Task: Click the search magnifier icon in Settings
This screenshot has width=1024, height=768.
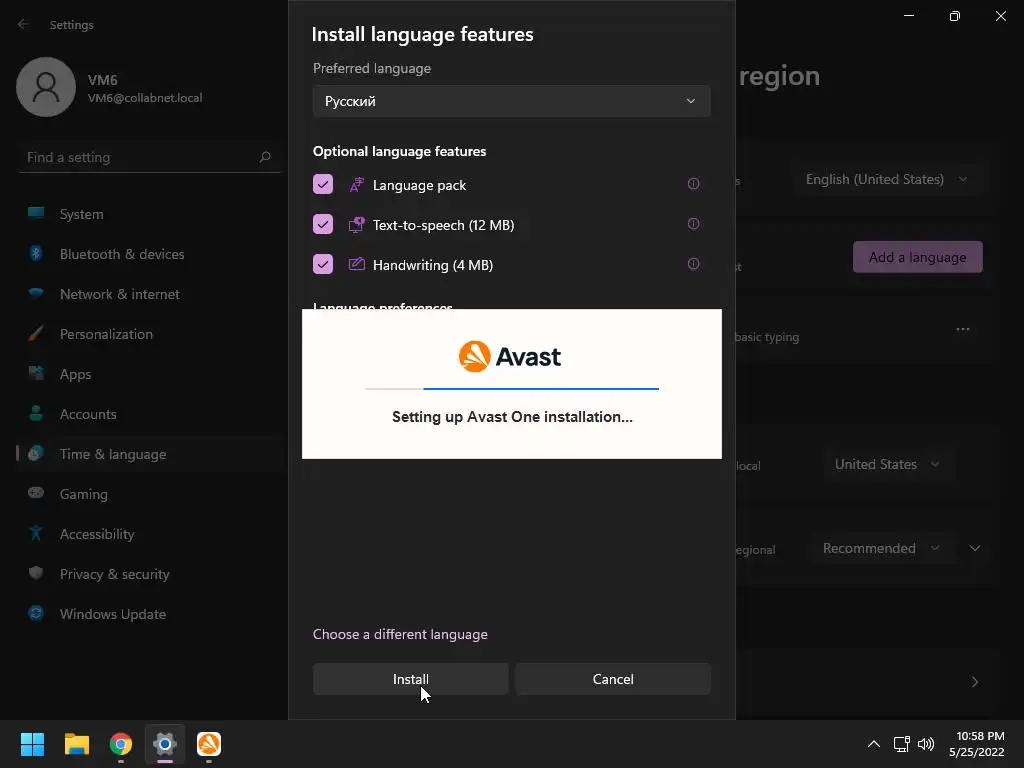Action: pyautogui.click(x=264, y=157)
